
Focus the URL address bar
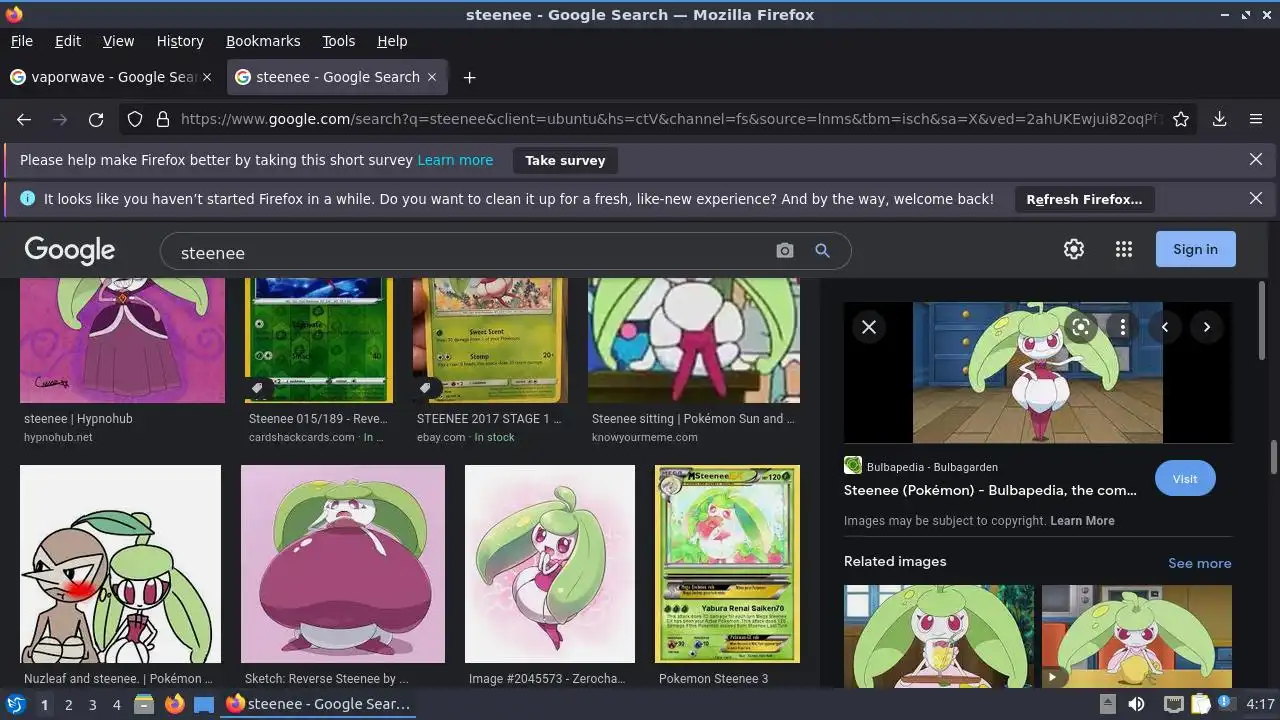670,119
